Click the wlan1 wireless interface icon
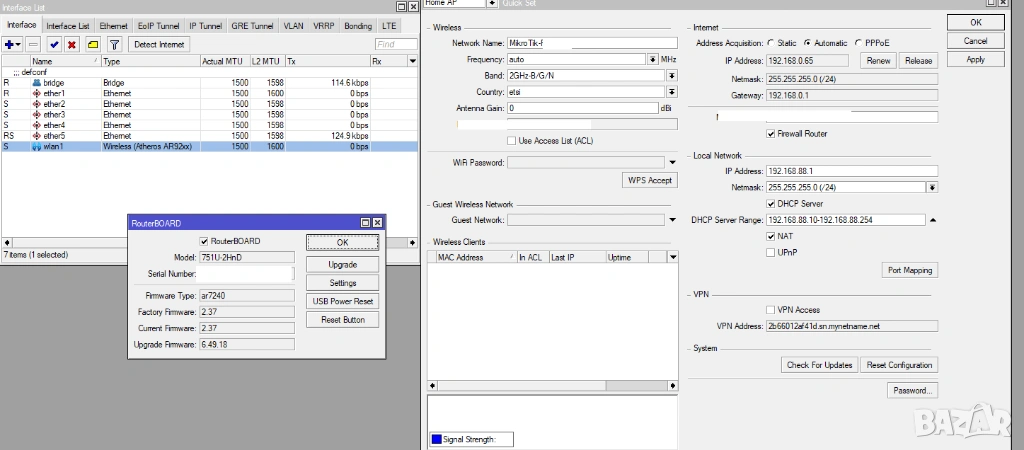 (x=37, y=146)
